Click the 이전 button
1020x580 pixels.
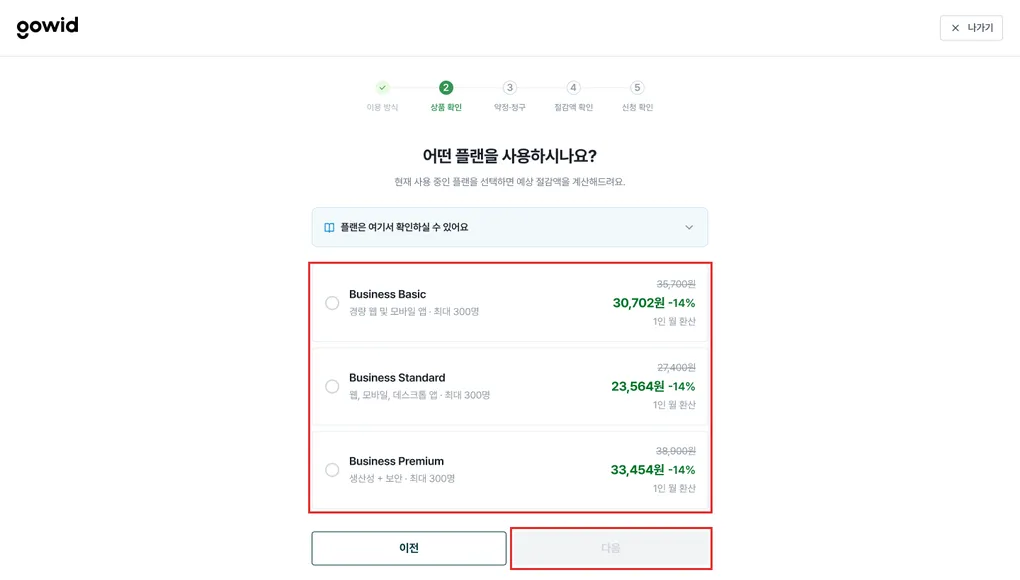pyautogui.click(x=409, y=548)
